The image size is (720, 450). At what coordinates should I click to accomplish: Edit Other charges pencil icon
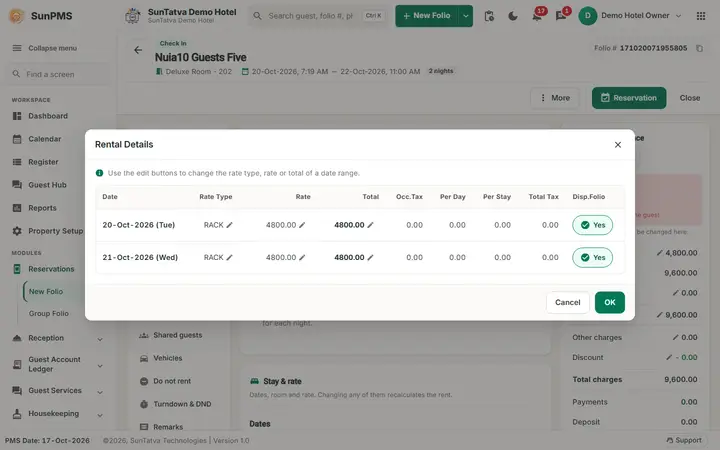coord(675,338)
